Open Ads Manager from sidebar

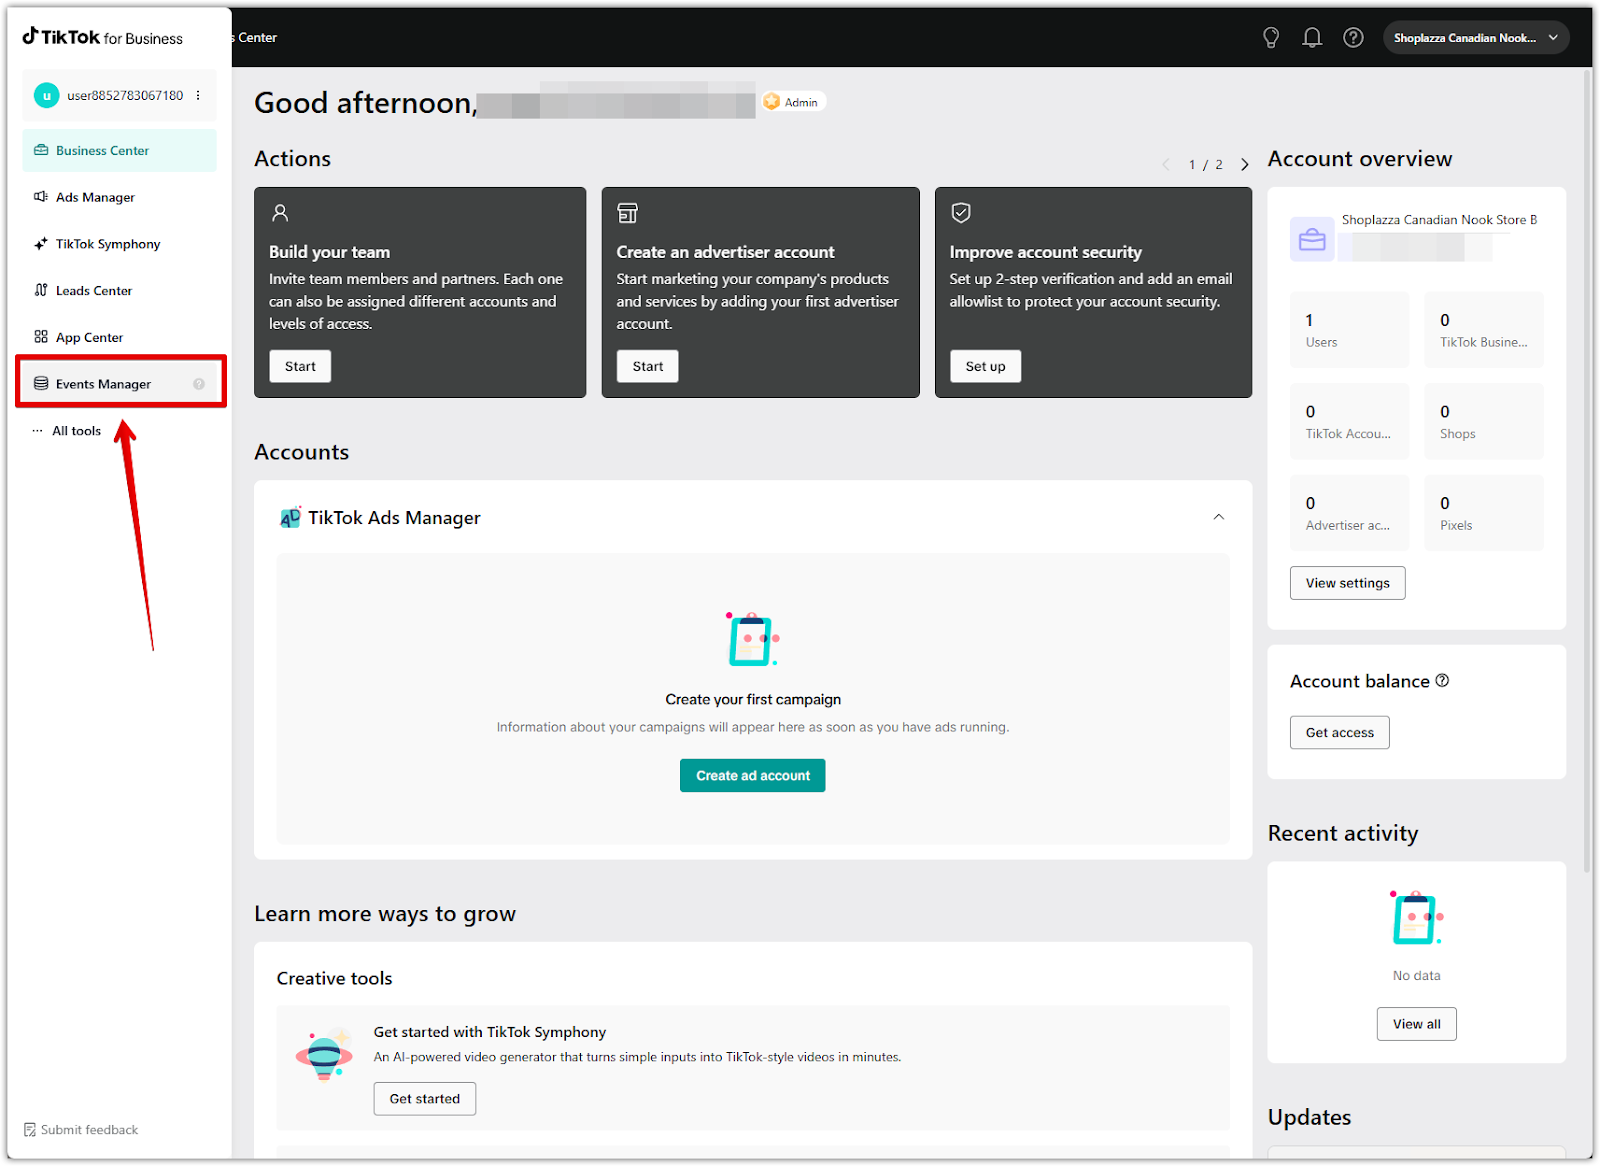click(119, 197)
